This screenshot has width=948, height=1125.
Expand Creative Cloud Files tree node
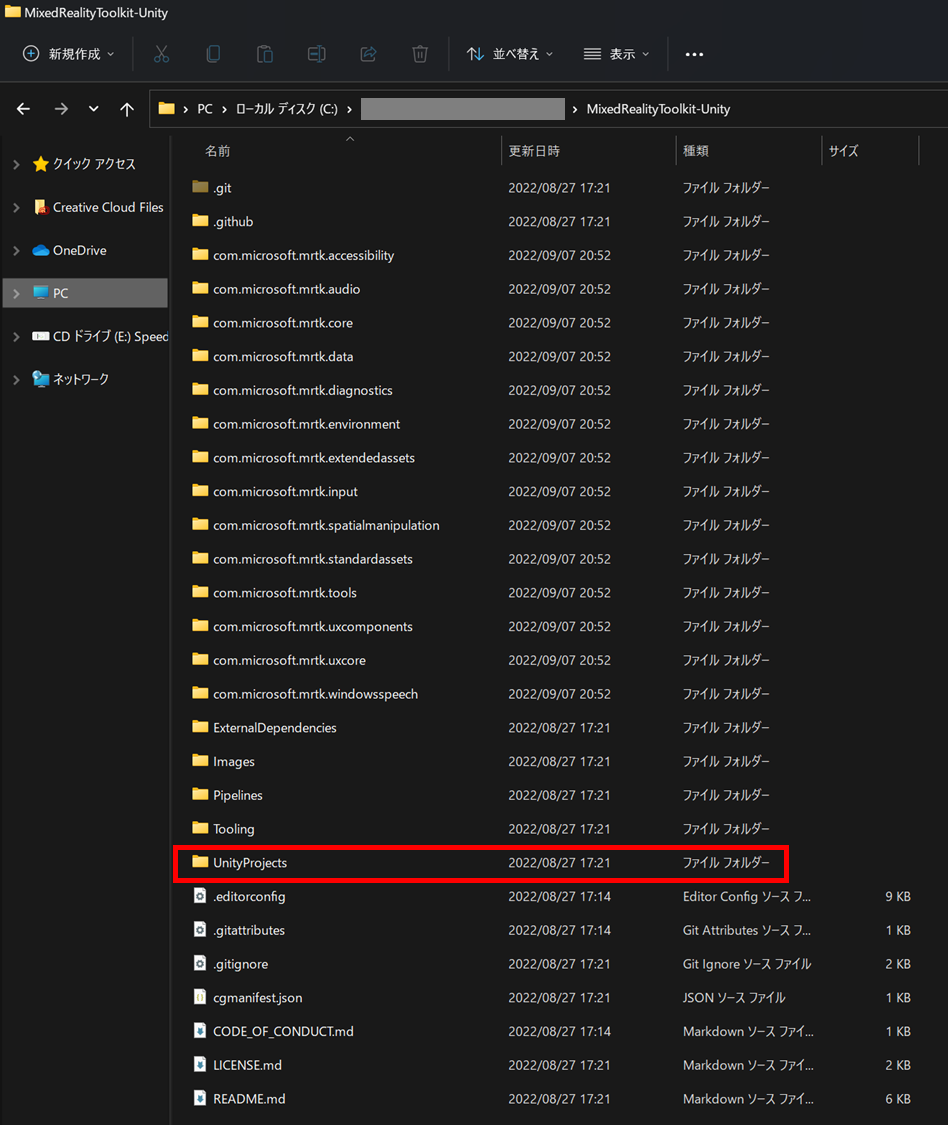17,207
